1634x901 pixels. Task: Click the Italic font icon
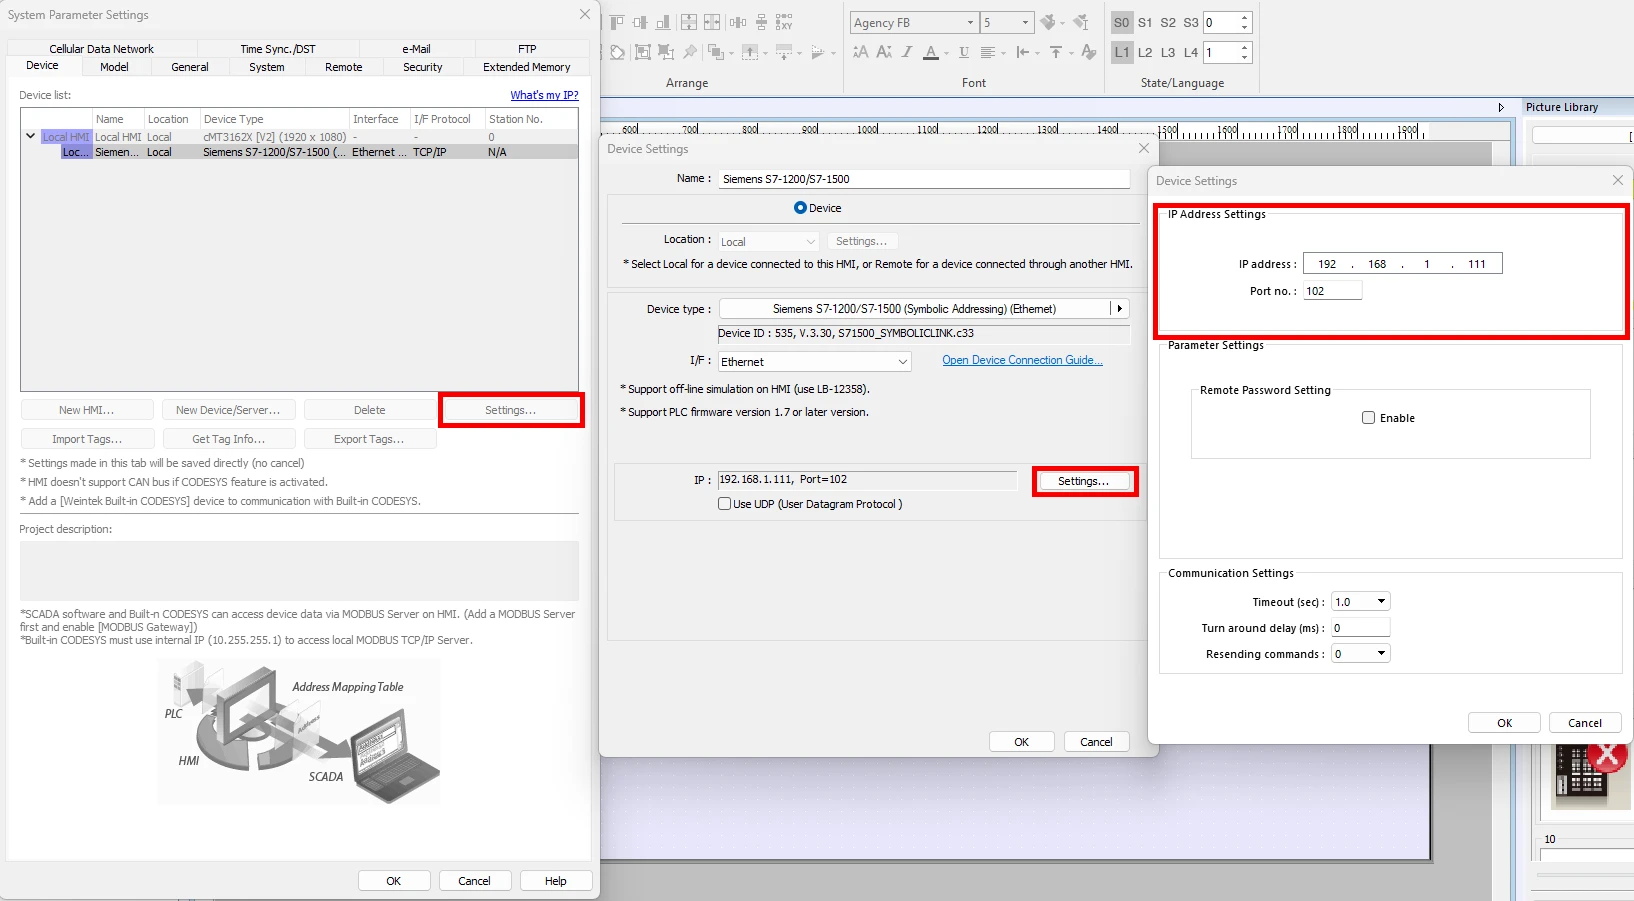907,53
